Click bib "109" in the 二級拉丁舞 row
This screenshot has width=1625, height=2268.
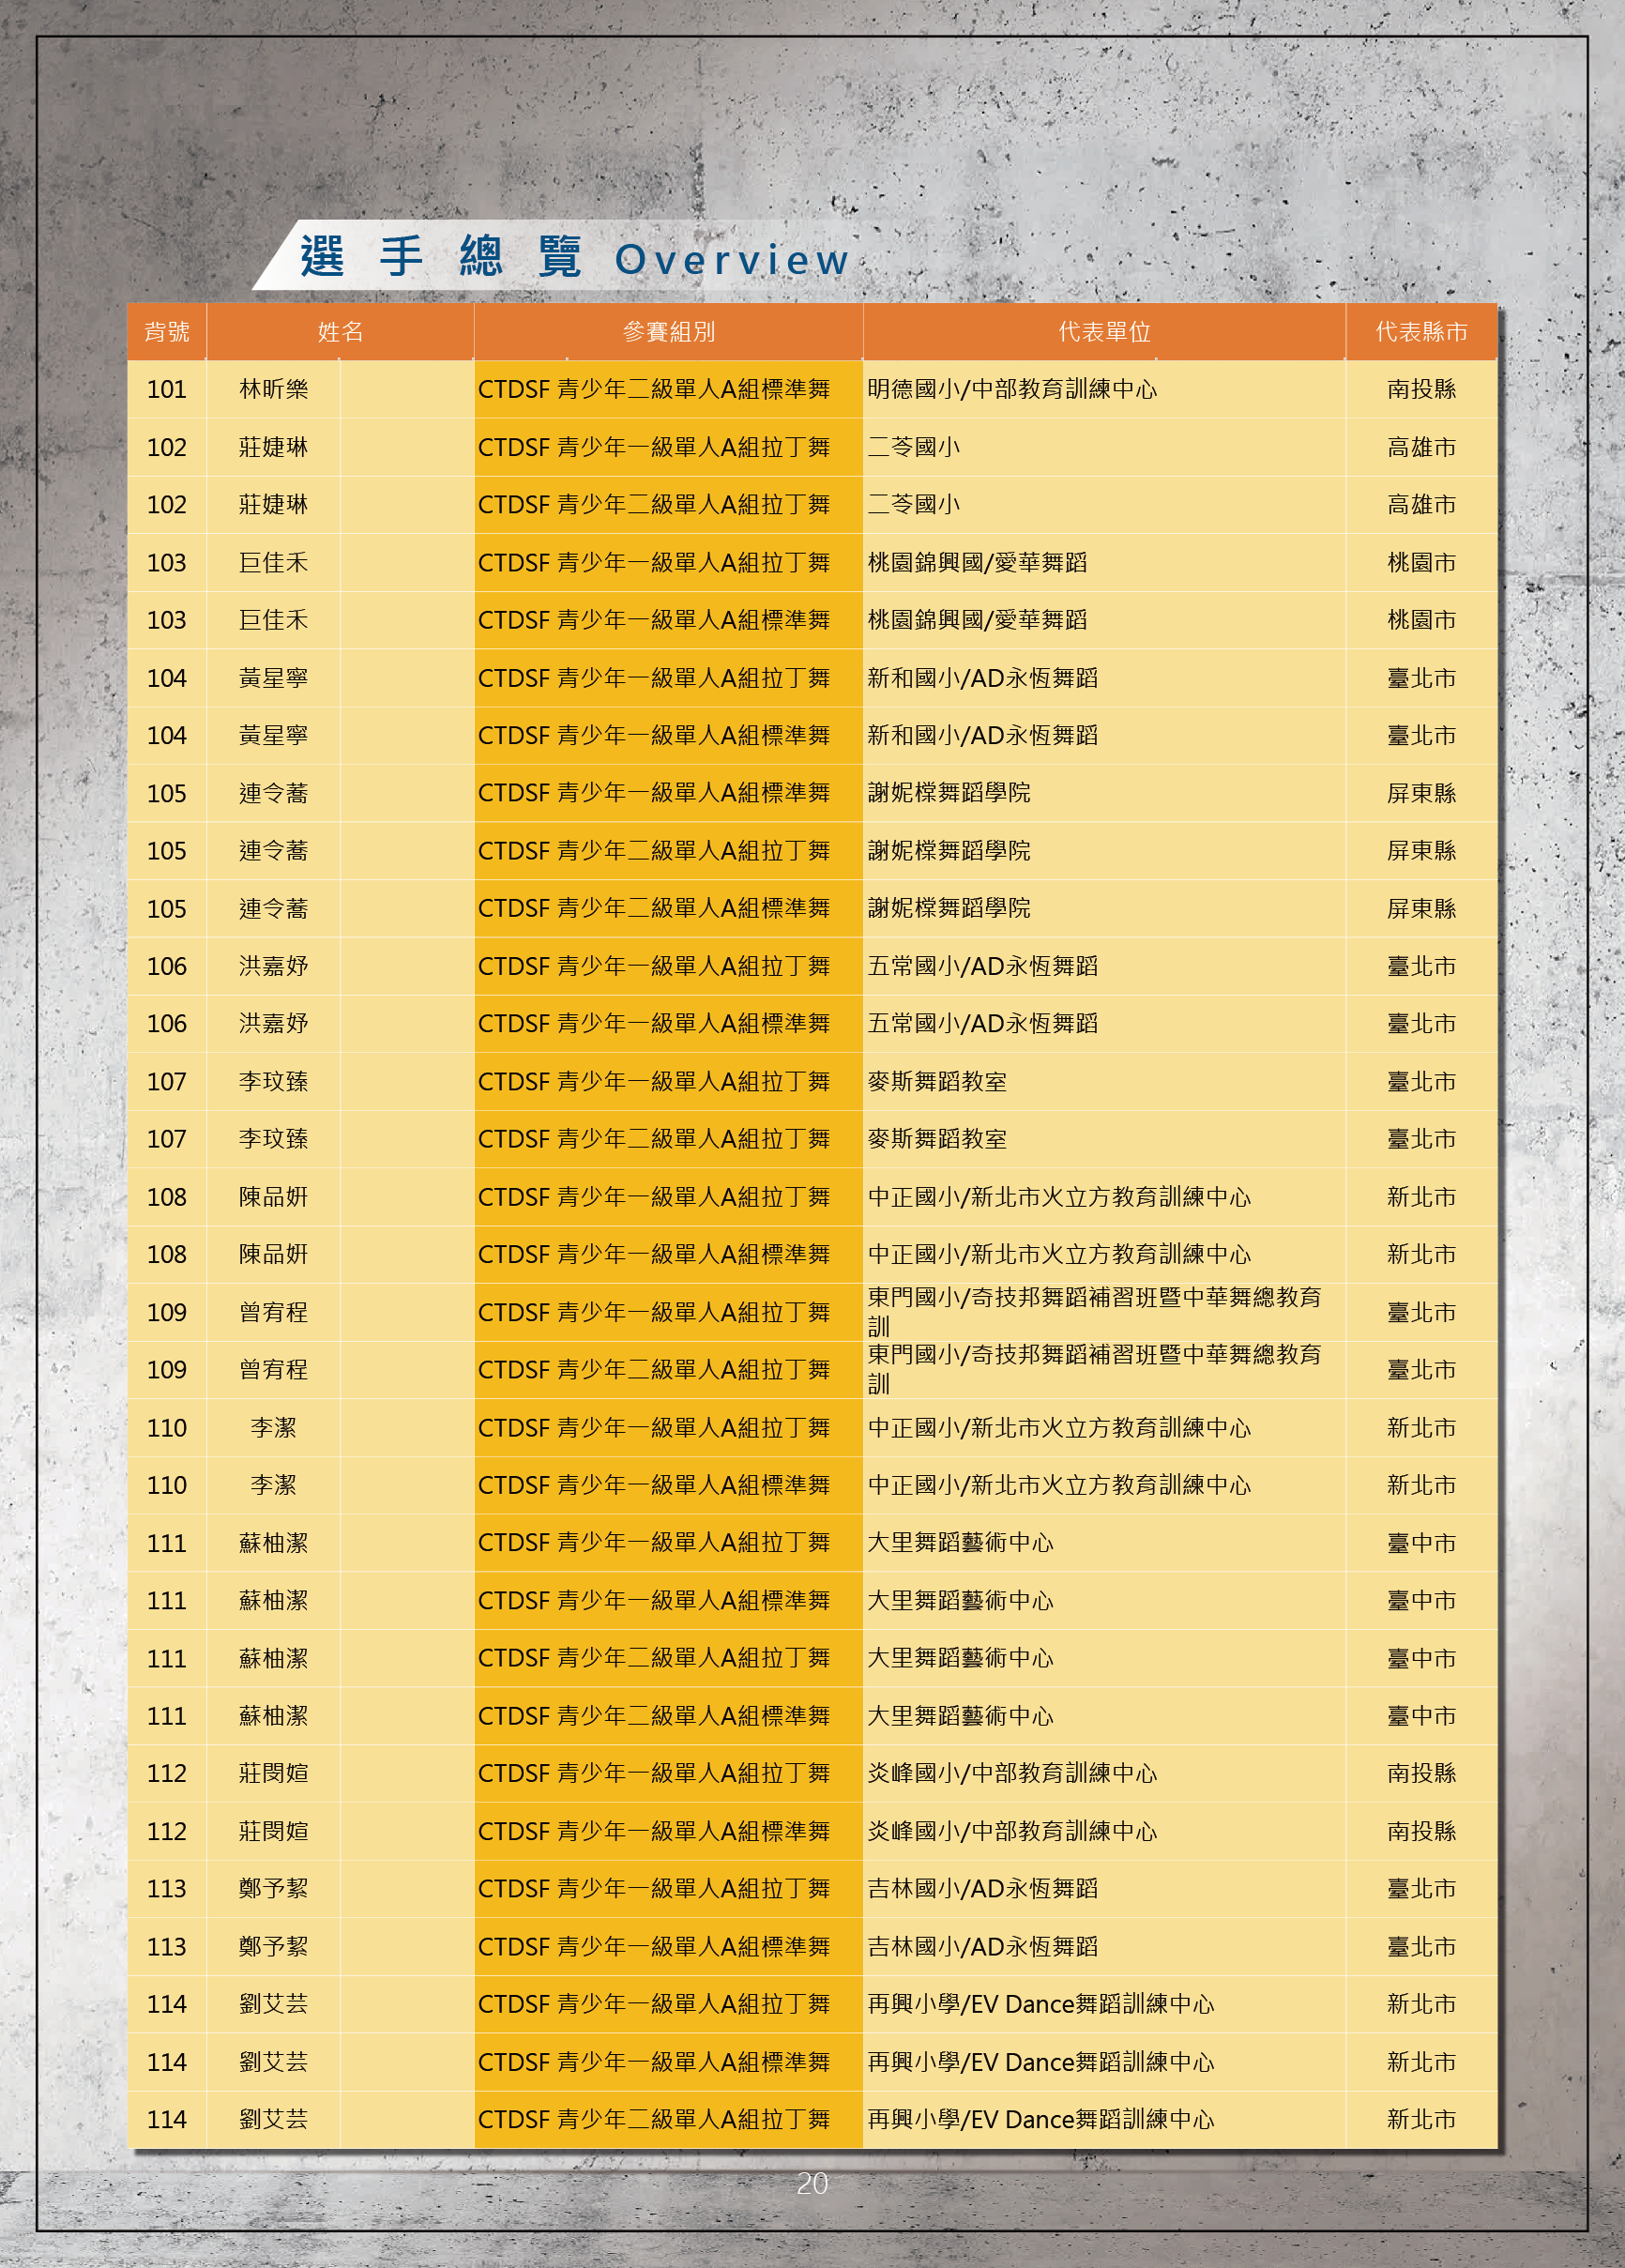[167, 1370]
